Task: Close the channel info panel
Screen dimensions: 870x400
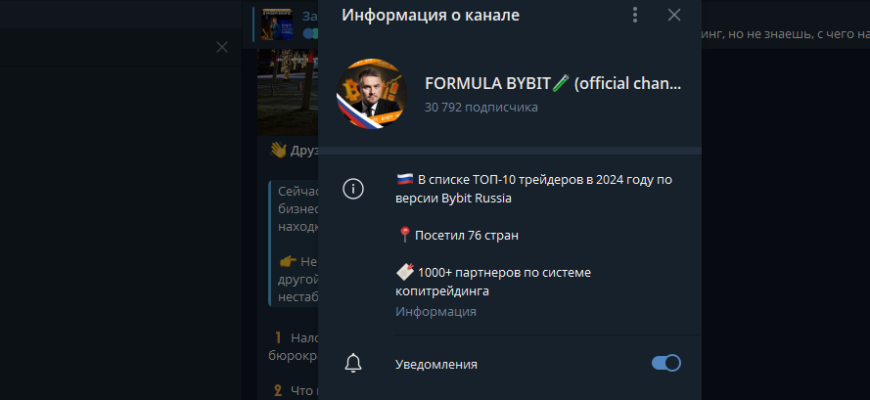Action: coord(674,15)
